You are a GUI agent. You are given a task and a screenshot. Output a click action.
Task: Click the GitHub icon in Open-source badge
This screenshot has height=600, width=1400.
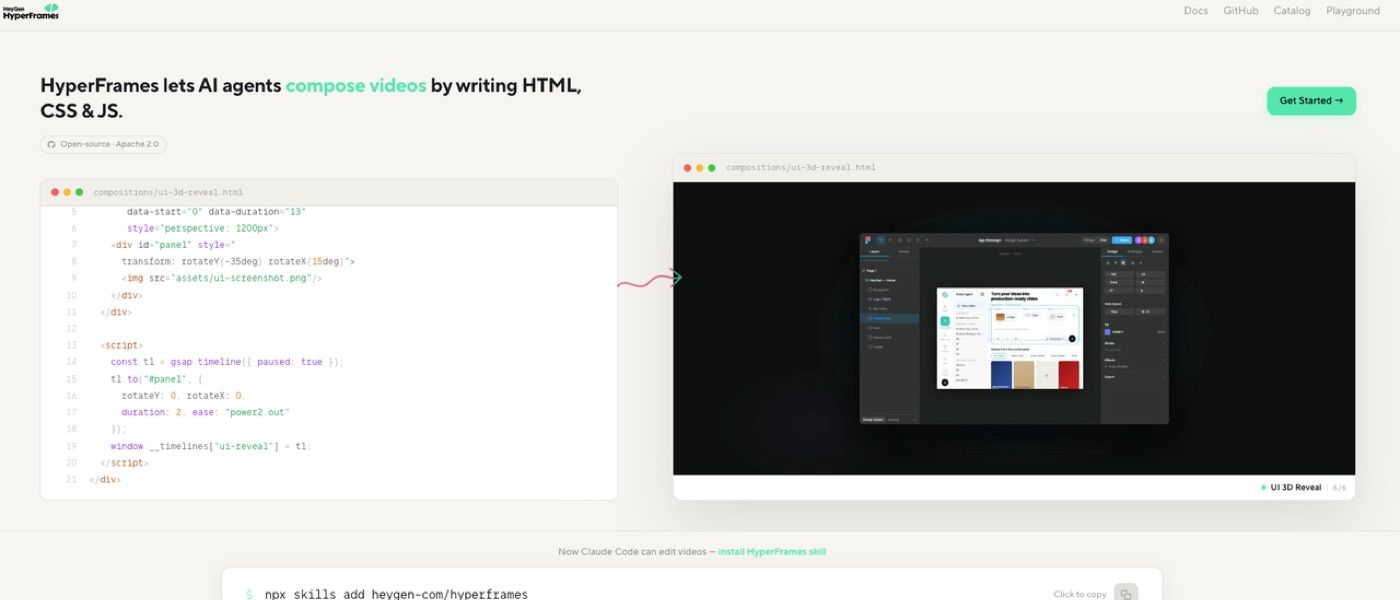point(52,145)
